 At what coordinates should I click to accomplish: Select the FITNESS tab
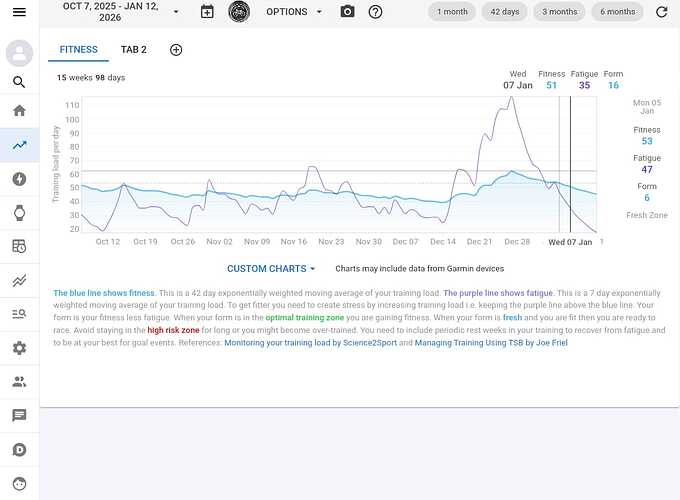[x=78, y=49]
